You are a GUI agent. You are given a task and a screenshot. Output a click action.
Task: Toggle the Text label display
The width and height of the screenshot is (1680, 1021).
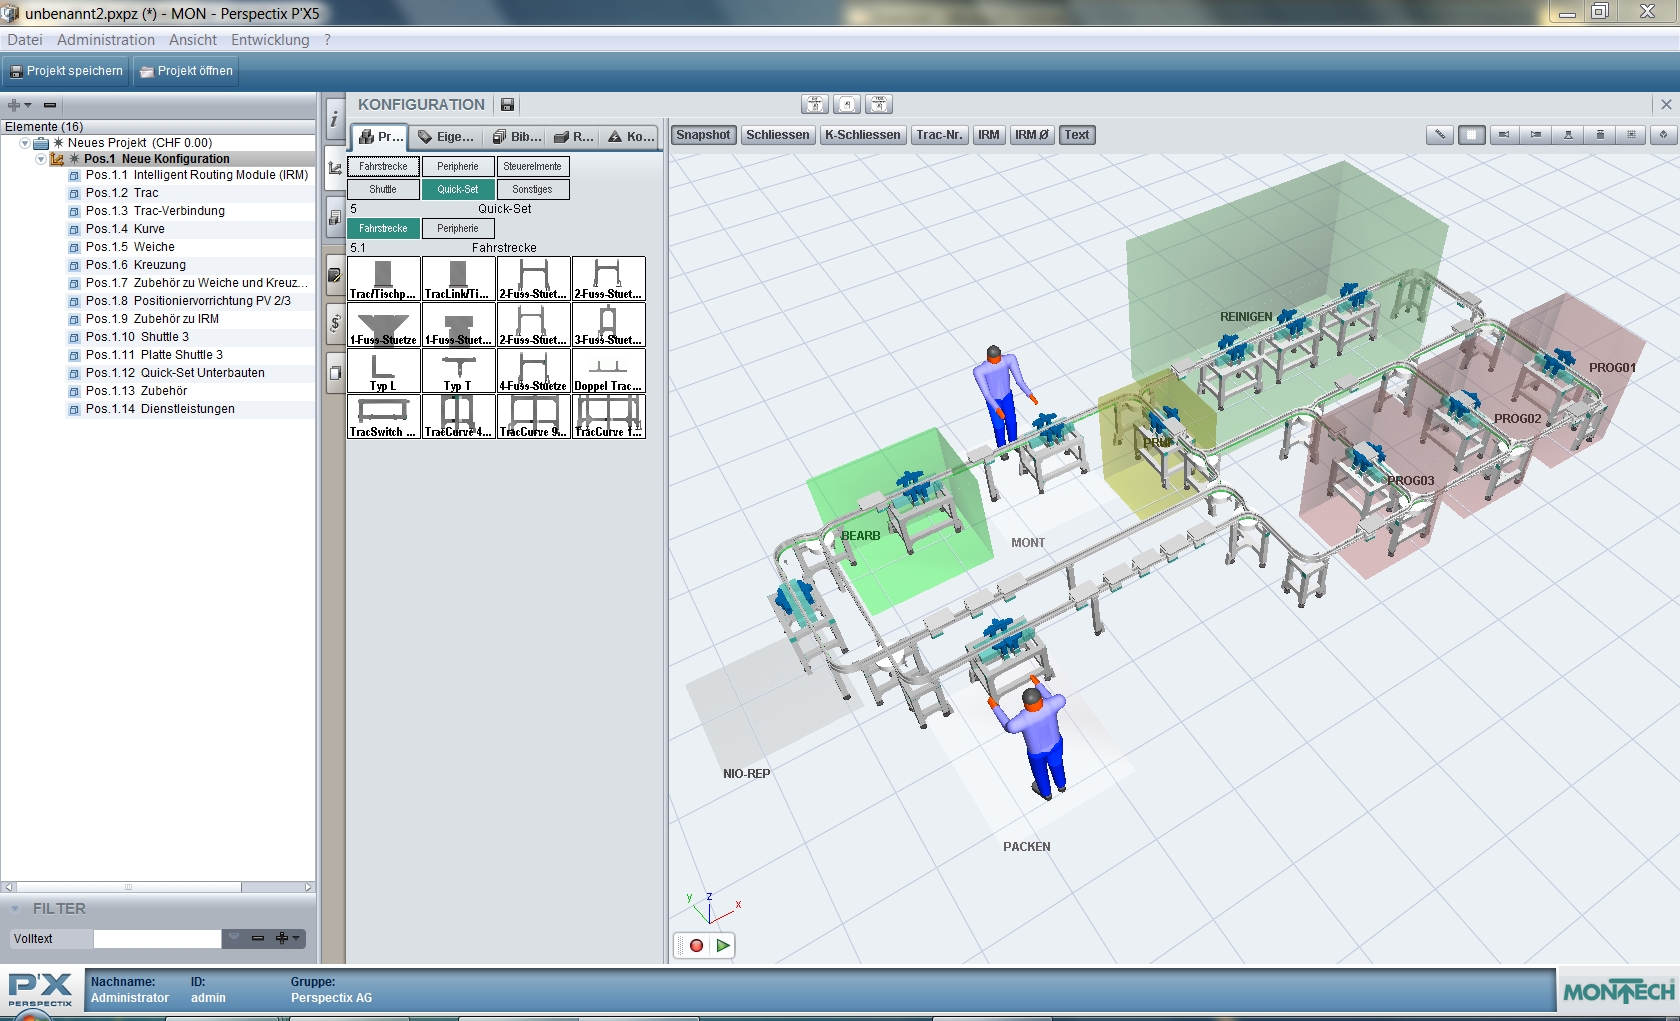[1077, 135]
